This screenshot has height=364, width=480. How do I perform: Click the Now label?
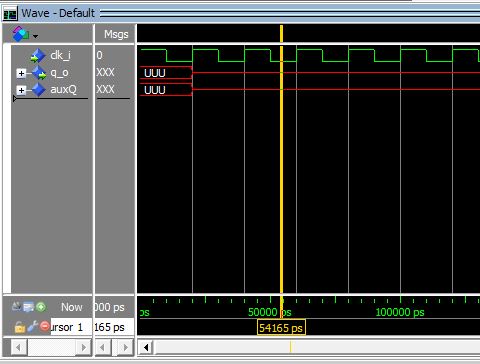(72, 307)
